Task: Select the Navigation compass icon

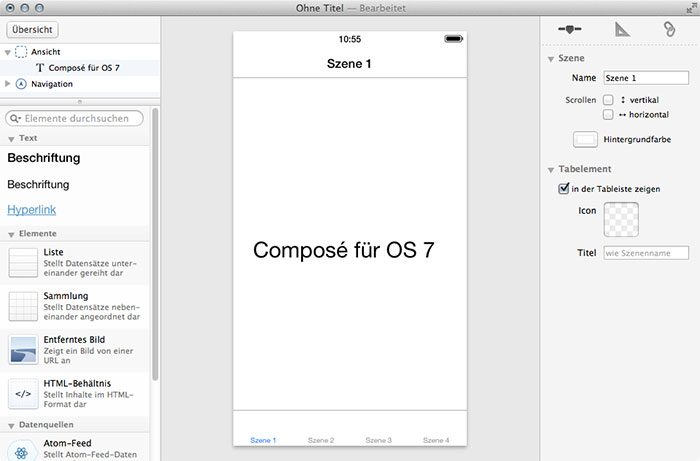Action: click(x=21, y=84)
